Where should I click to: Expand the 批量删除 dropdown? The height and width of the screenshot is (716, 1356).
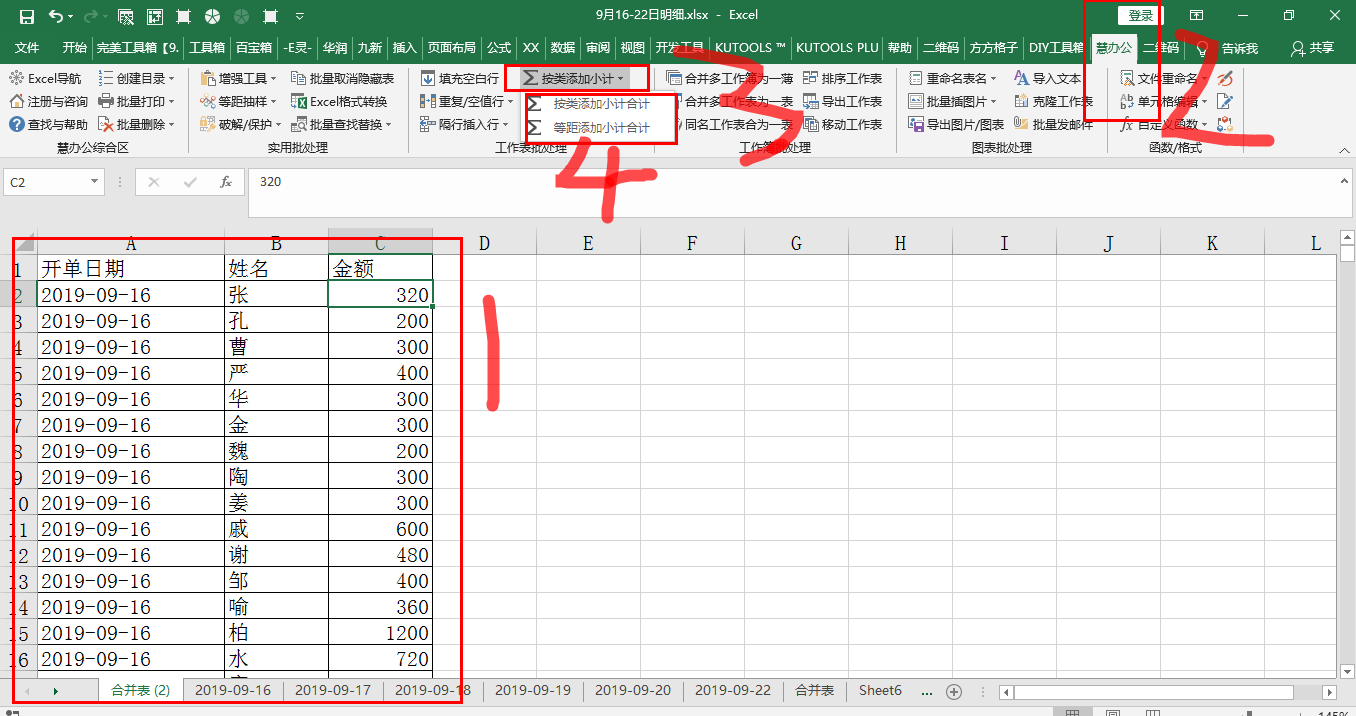pos(172,124)
